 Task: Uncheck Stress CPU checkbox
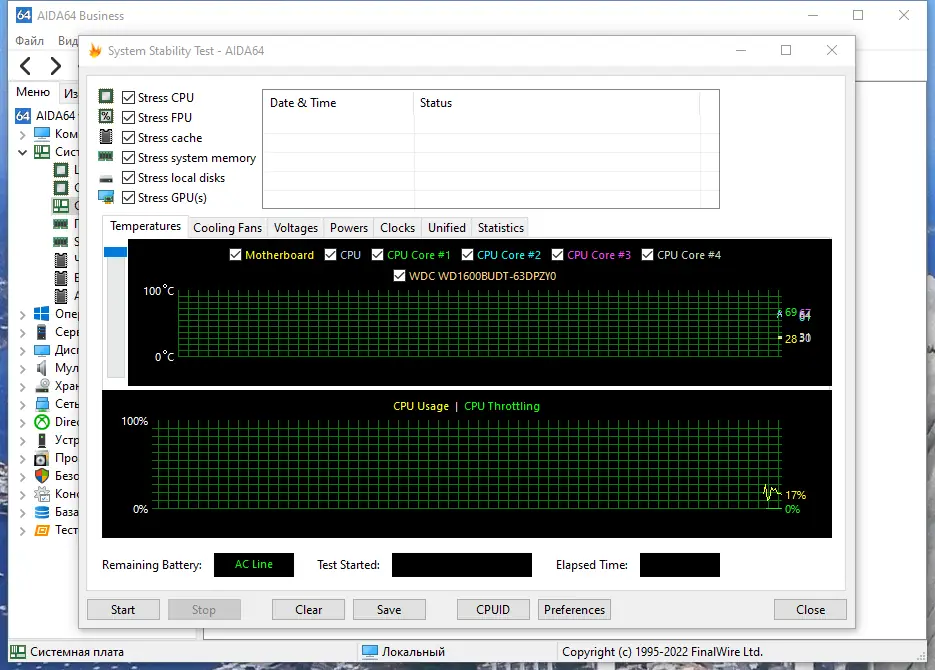pos(128,97)
